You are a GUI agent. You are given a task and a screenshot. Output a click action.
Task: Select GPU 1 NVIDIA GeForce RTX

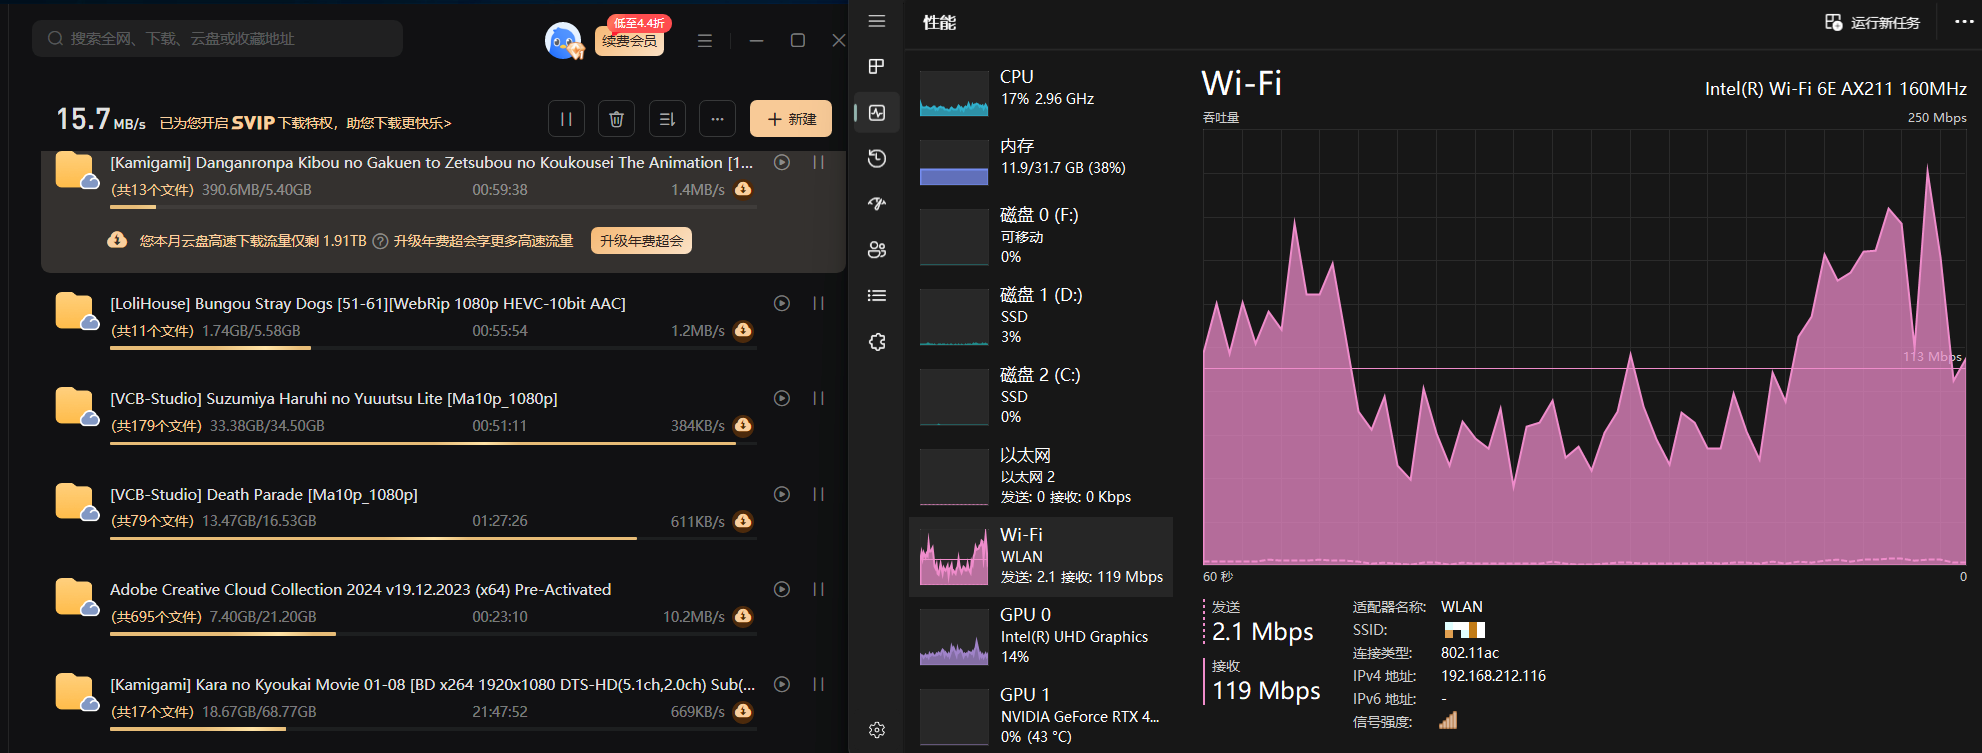tap(1041, 717)
